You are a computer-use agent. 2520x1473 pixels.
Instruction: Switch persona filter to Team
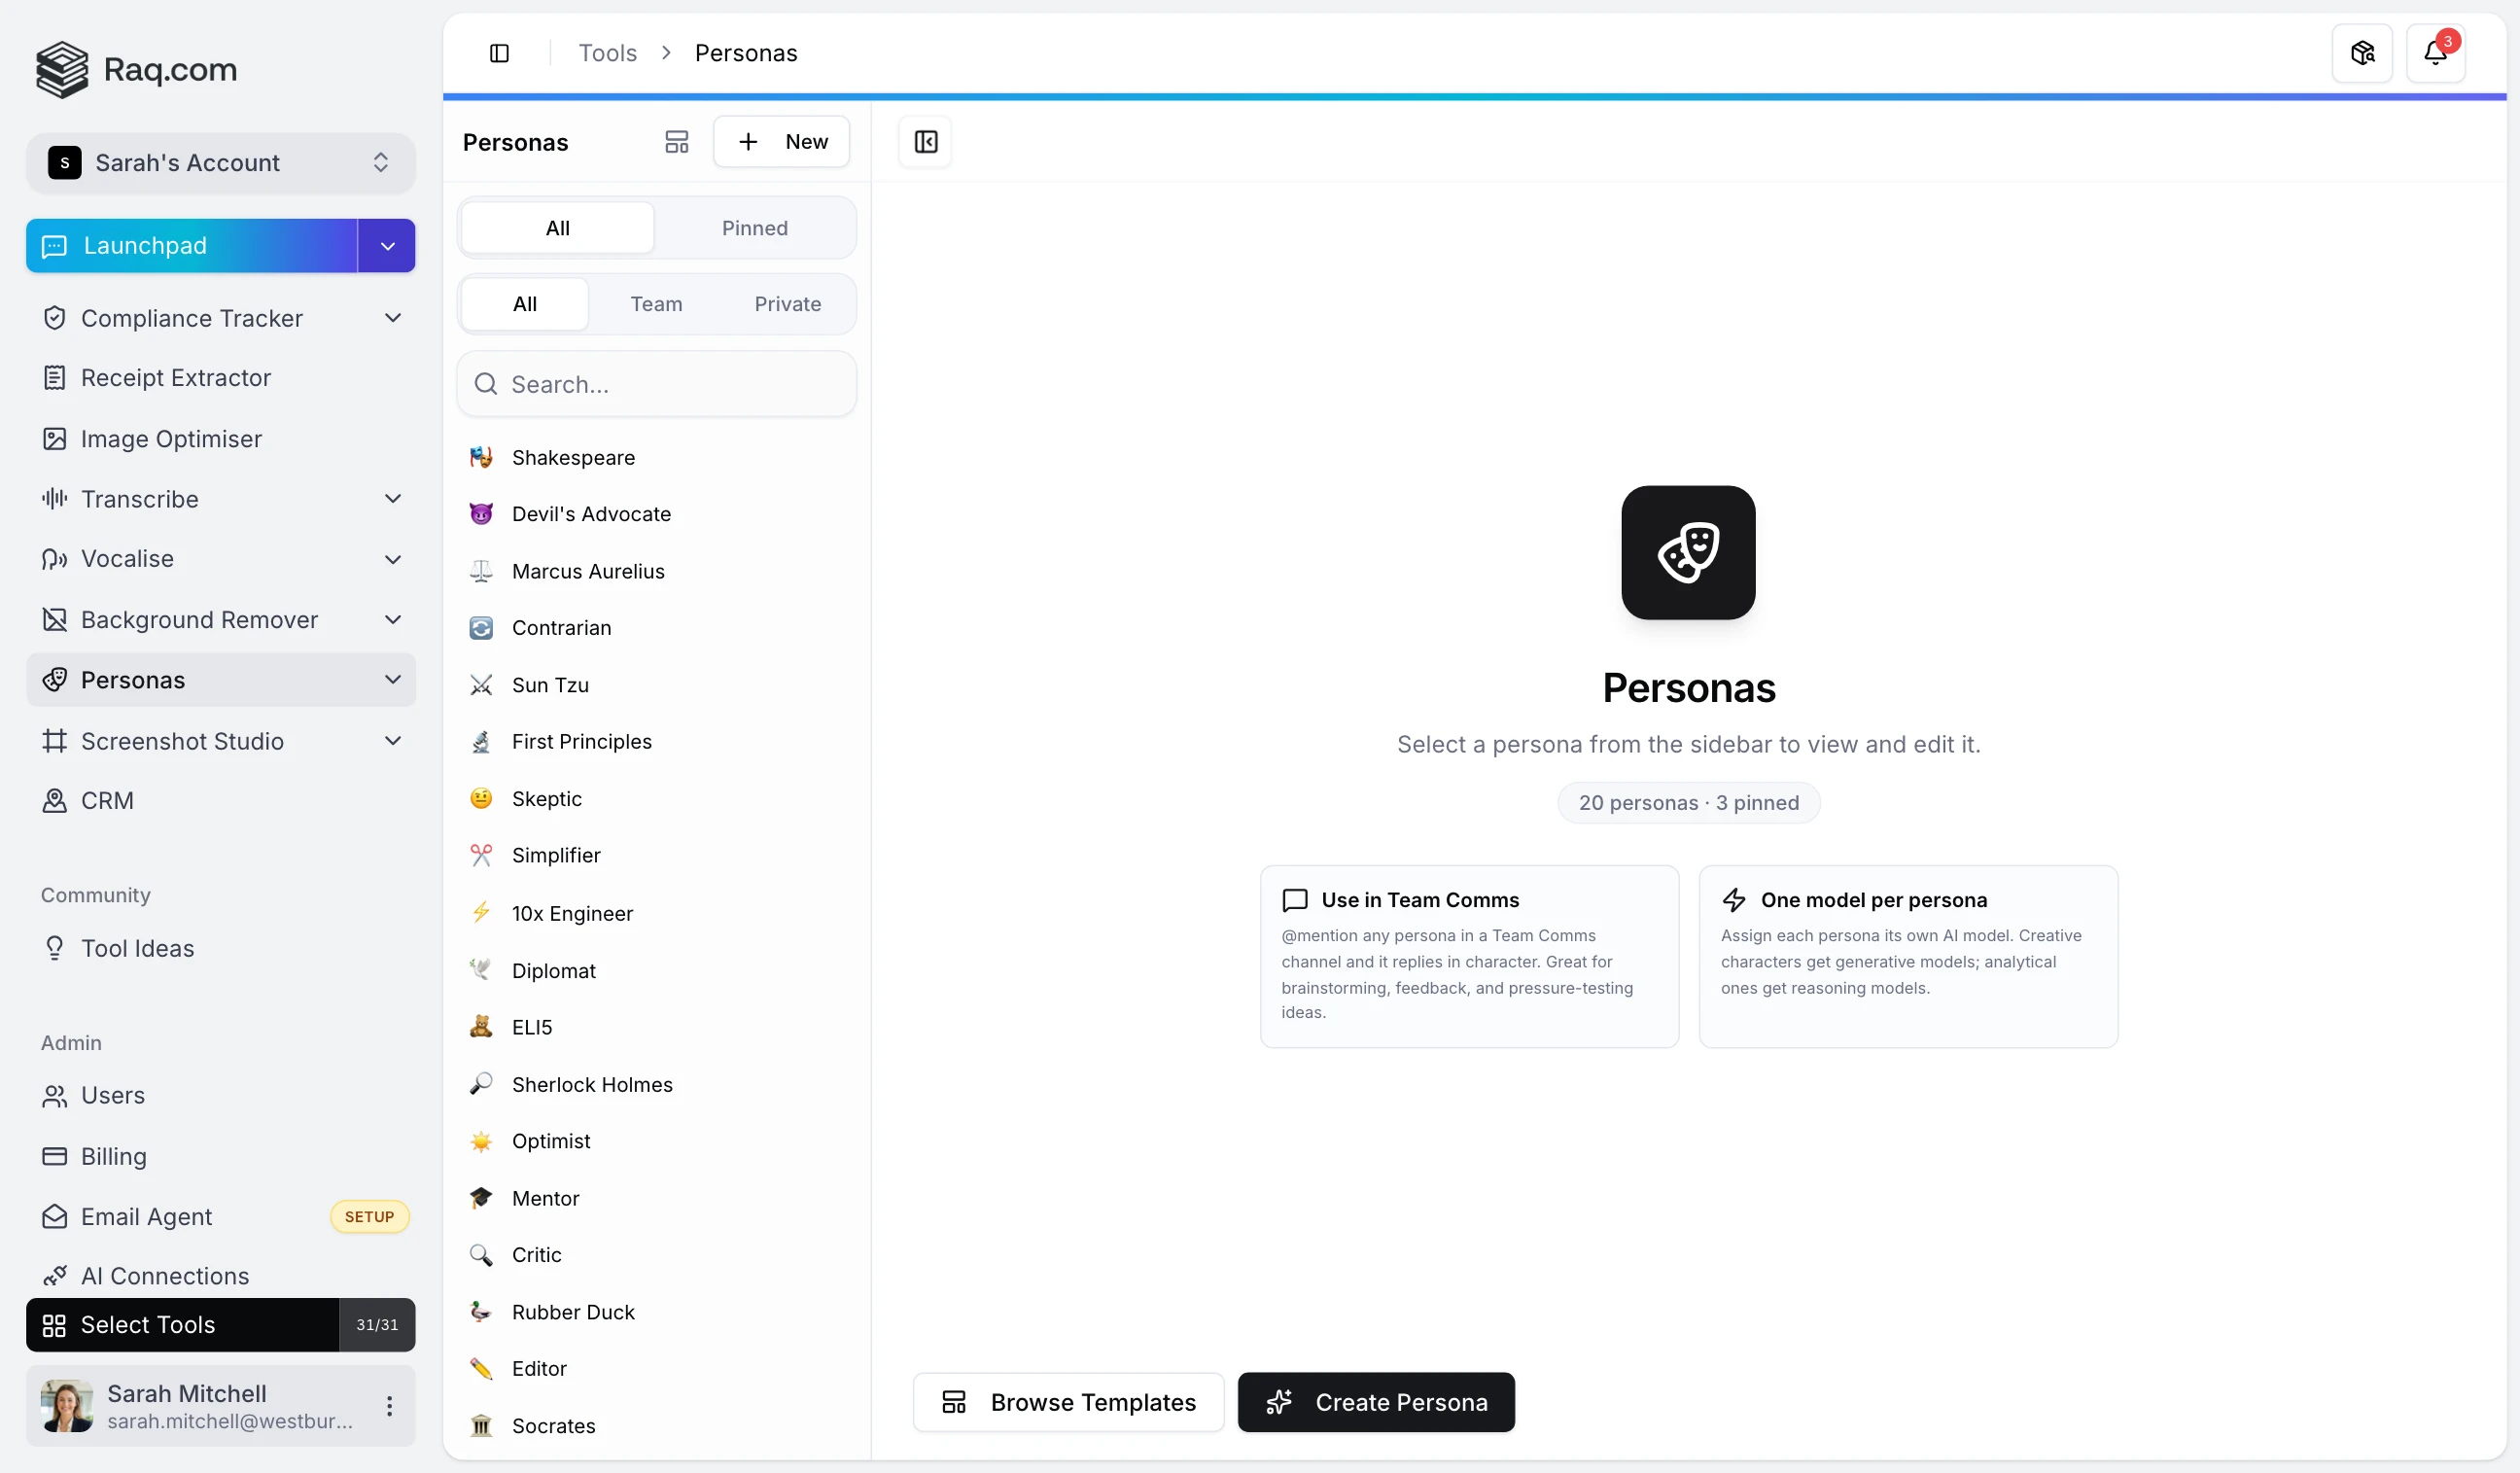coord(657,304)
